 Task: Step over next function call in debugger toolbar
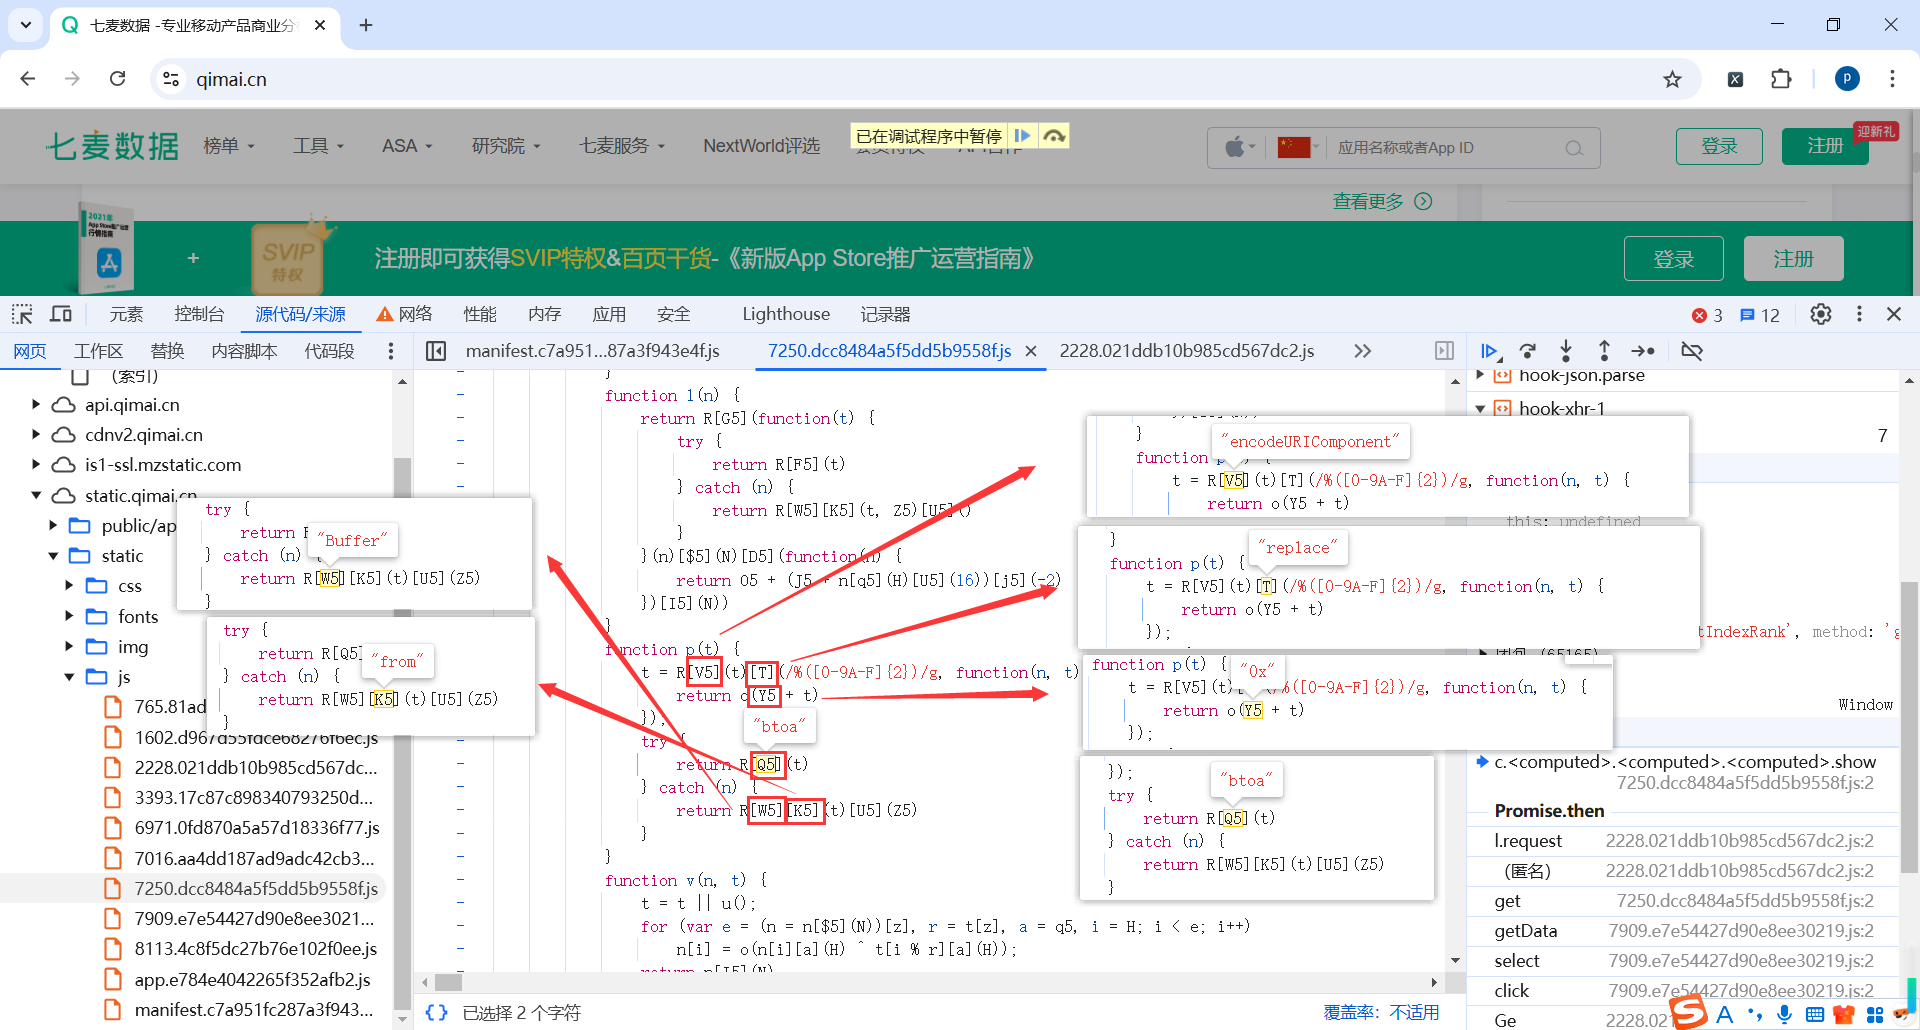click(1527, 351)
